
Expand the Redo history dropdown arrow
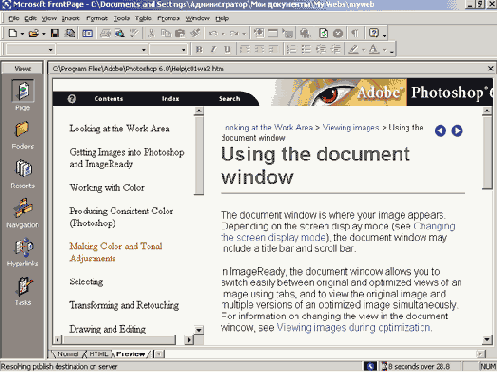pos(244,34)
